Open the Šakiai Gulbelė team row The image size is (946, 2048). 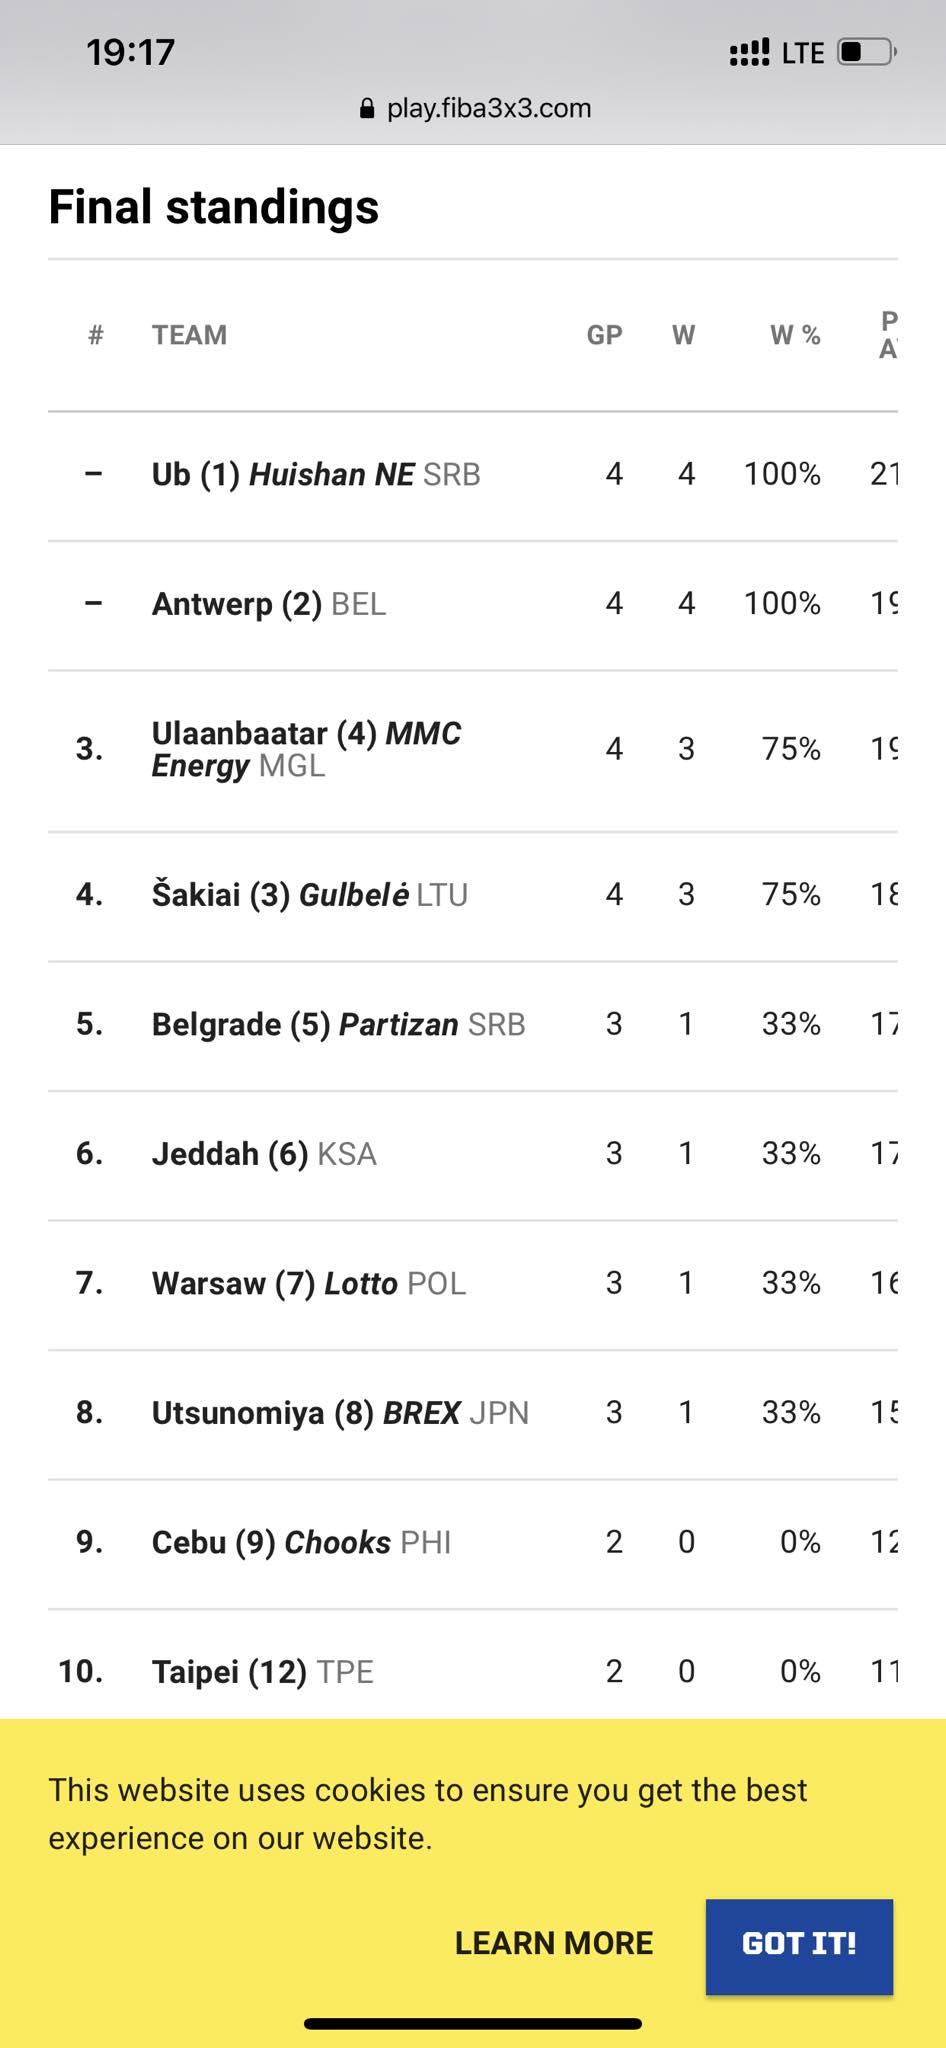309,894
